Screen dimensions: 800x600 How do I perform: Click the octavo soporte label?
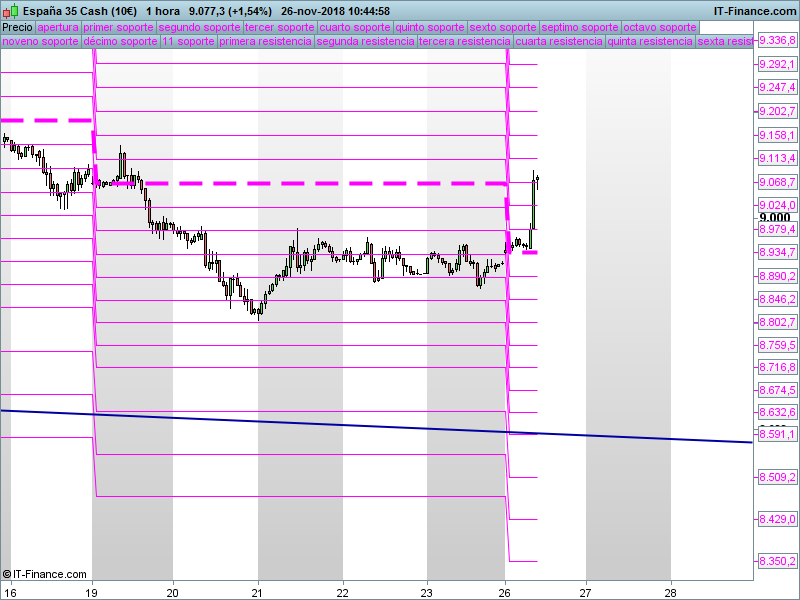click(660, 27)
